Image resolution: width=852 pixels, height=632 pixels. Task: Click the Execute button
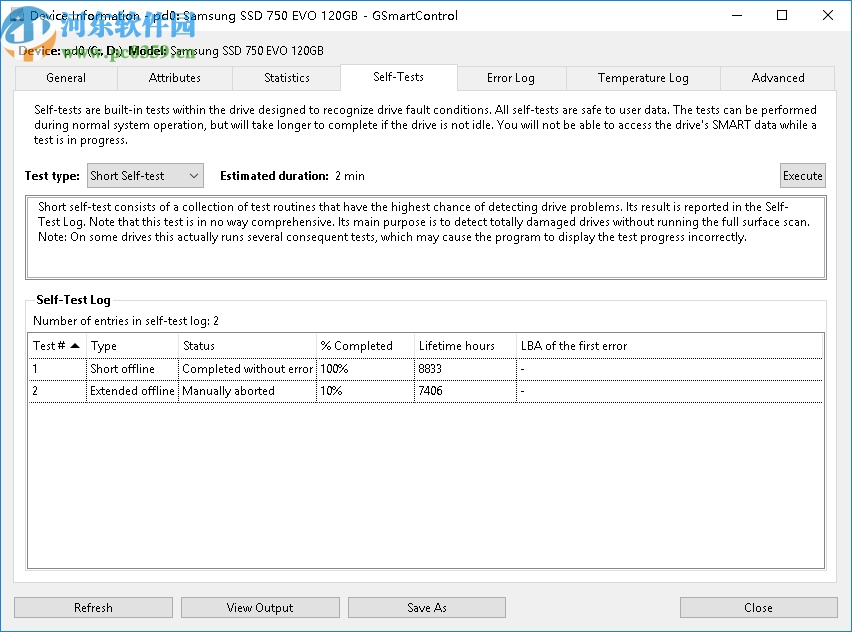click(803, 176)
